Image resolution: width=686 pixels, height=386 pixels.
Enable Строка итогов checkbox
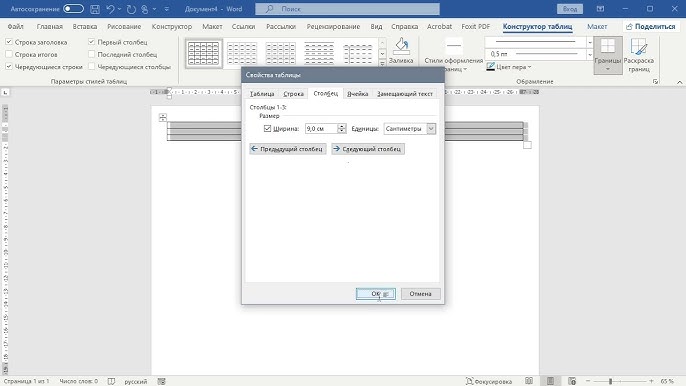[9, 54]
